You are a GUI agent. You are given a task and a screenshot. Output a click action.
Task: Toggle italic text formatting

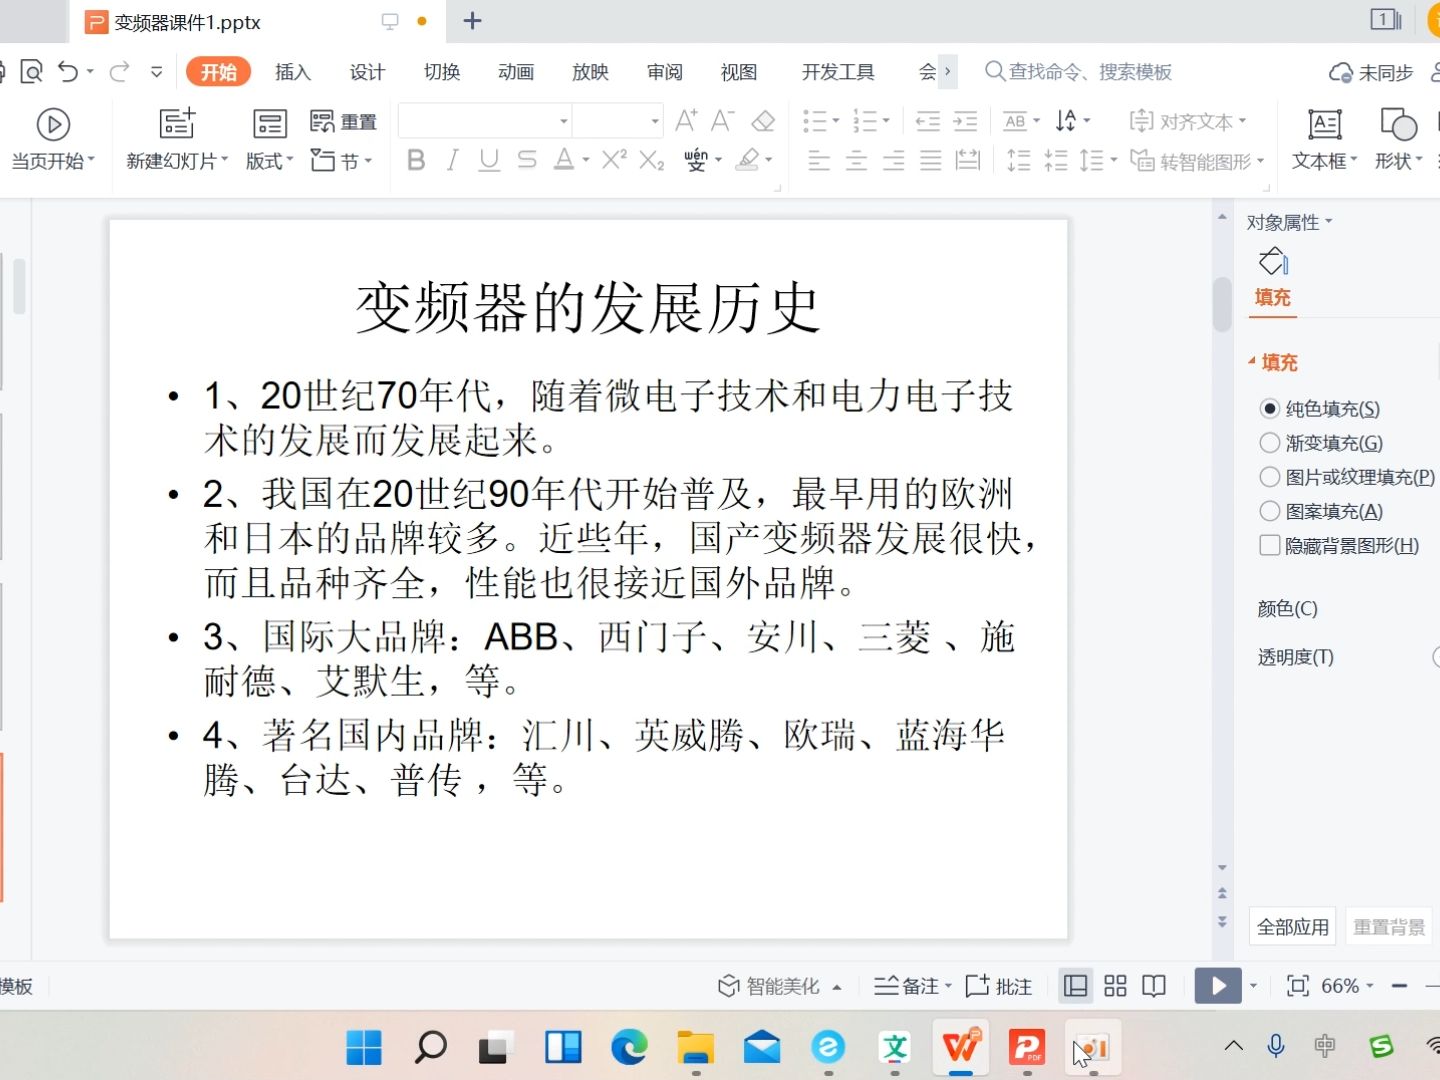tap(453, 160)
